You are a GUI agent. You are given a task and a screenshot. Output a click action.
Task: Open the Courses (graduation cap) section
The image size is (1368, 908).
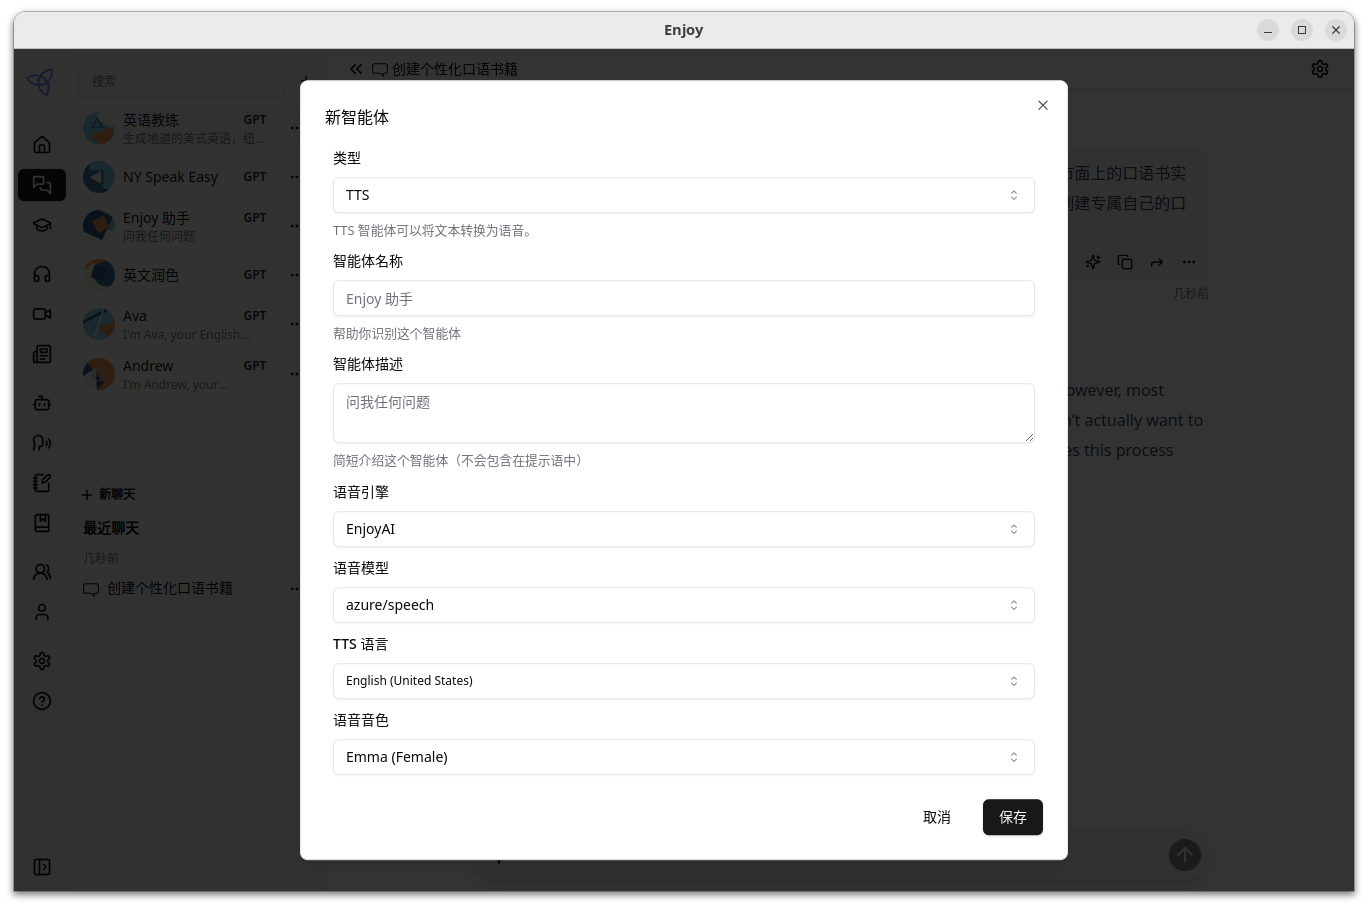(41, 225)
